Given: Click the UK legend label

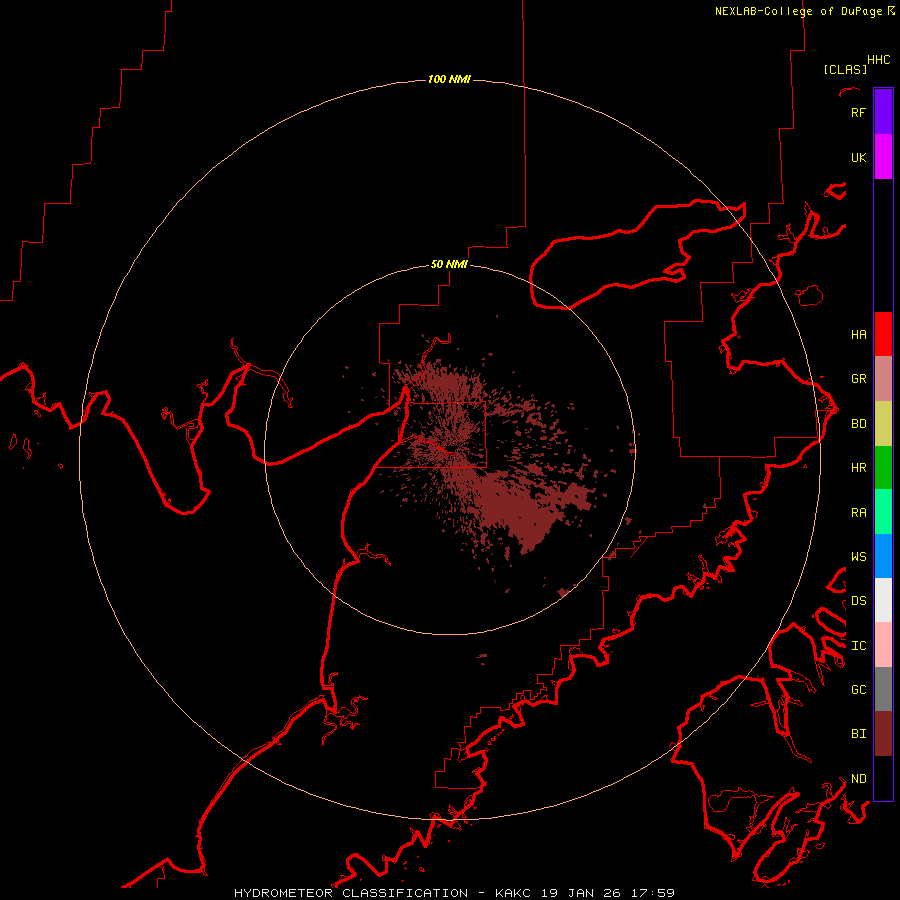Looking at the screenshot, I should (858, 158).
